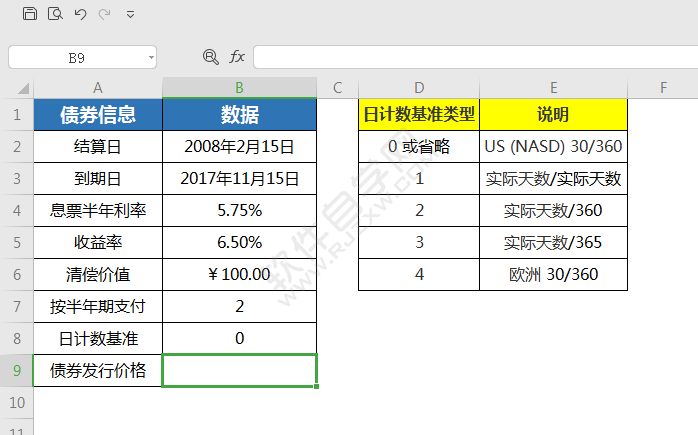698x435 pixels.
Task: Select cell 清偿价值
Action: (x=98, y=275)
